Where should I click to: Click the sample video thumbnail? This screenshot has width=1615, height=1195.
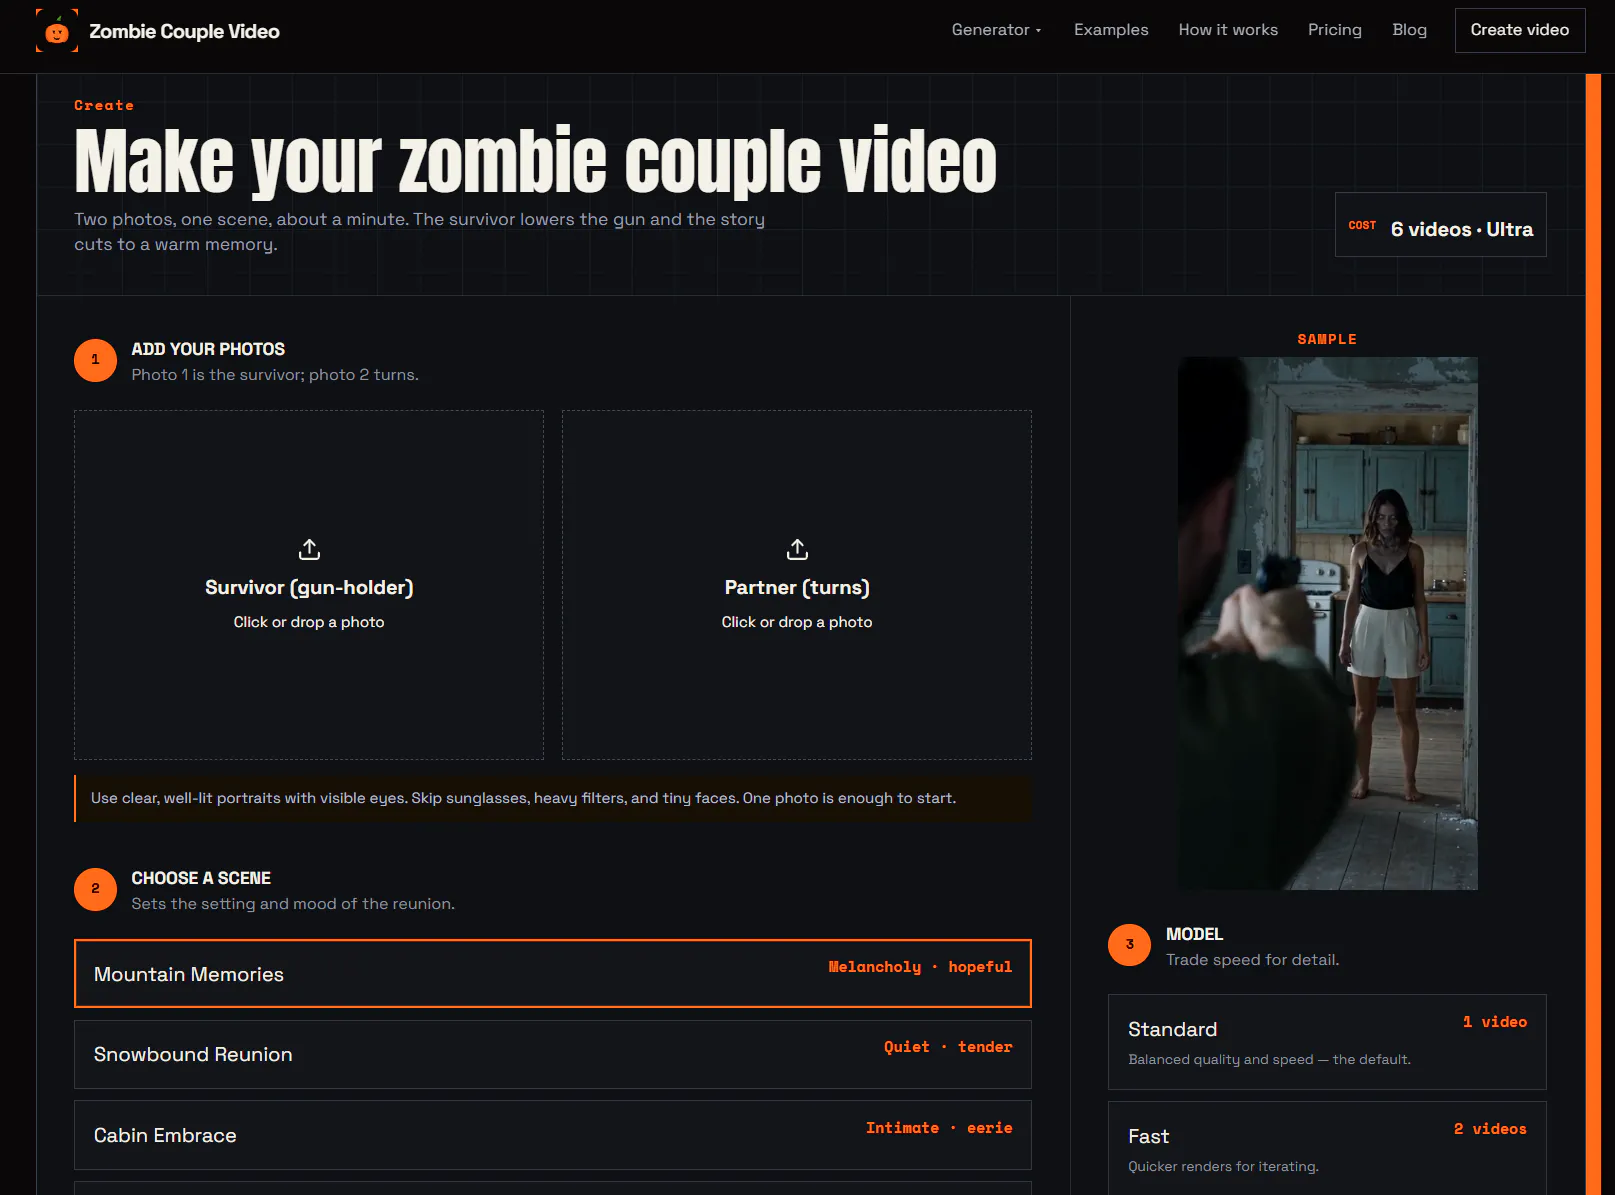(x=1328, y=623)
